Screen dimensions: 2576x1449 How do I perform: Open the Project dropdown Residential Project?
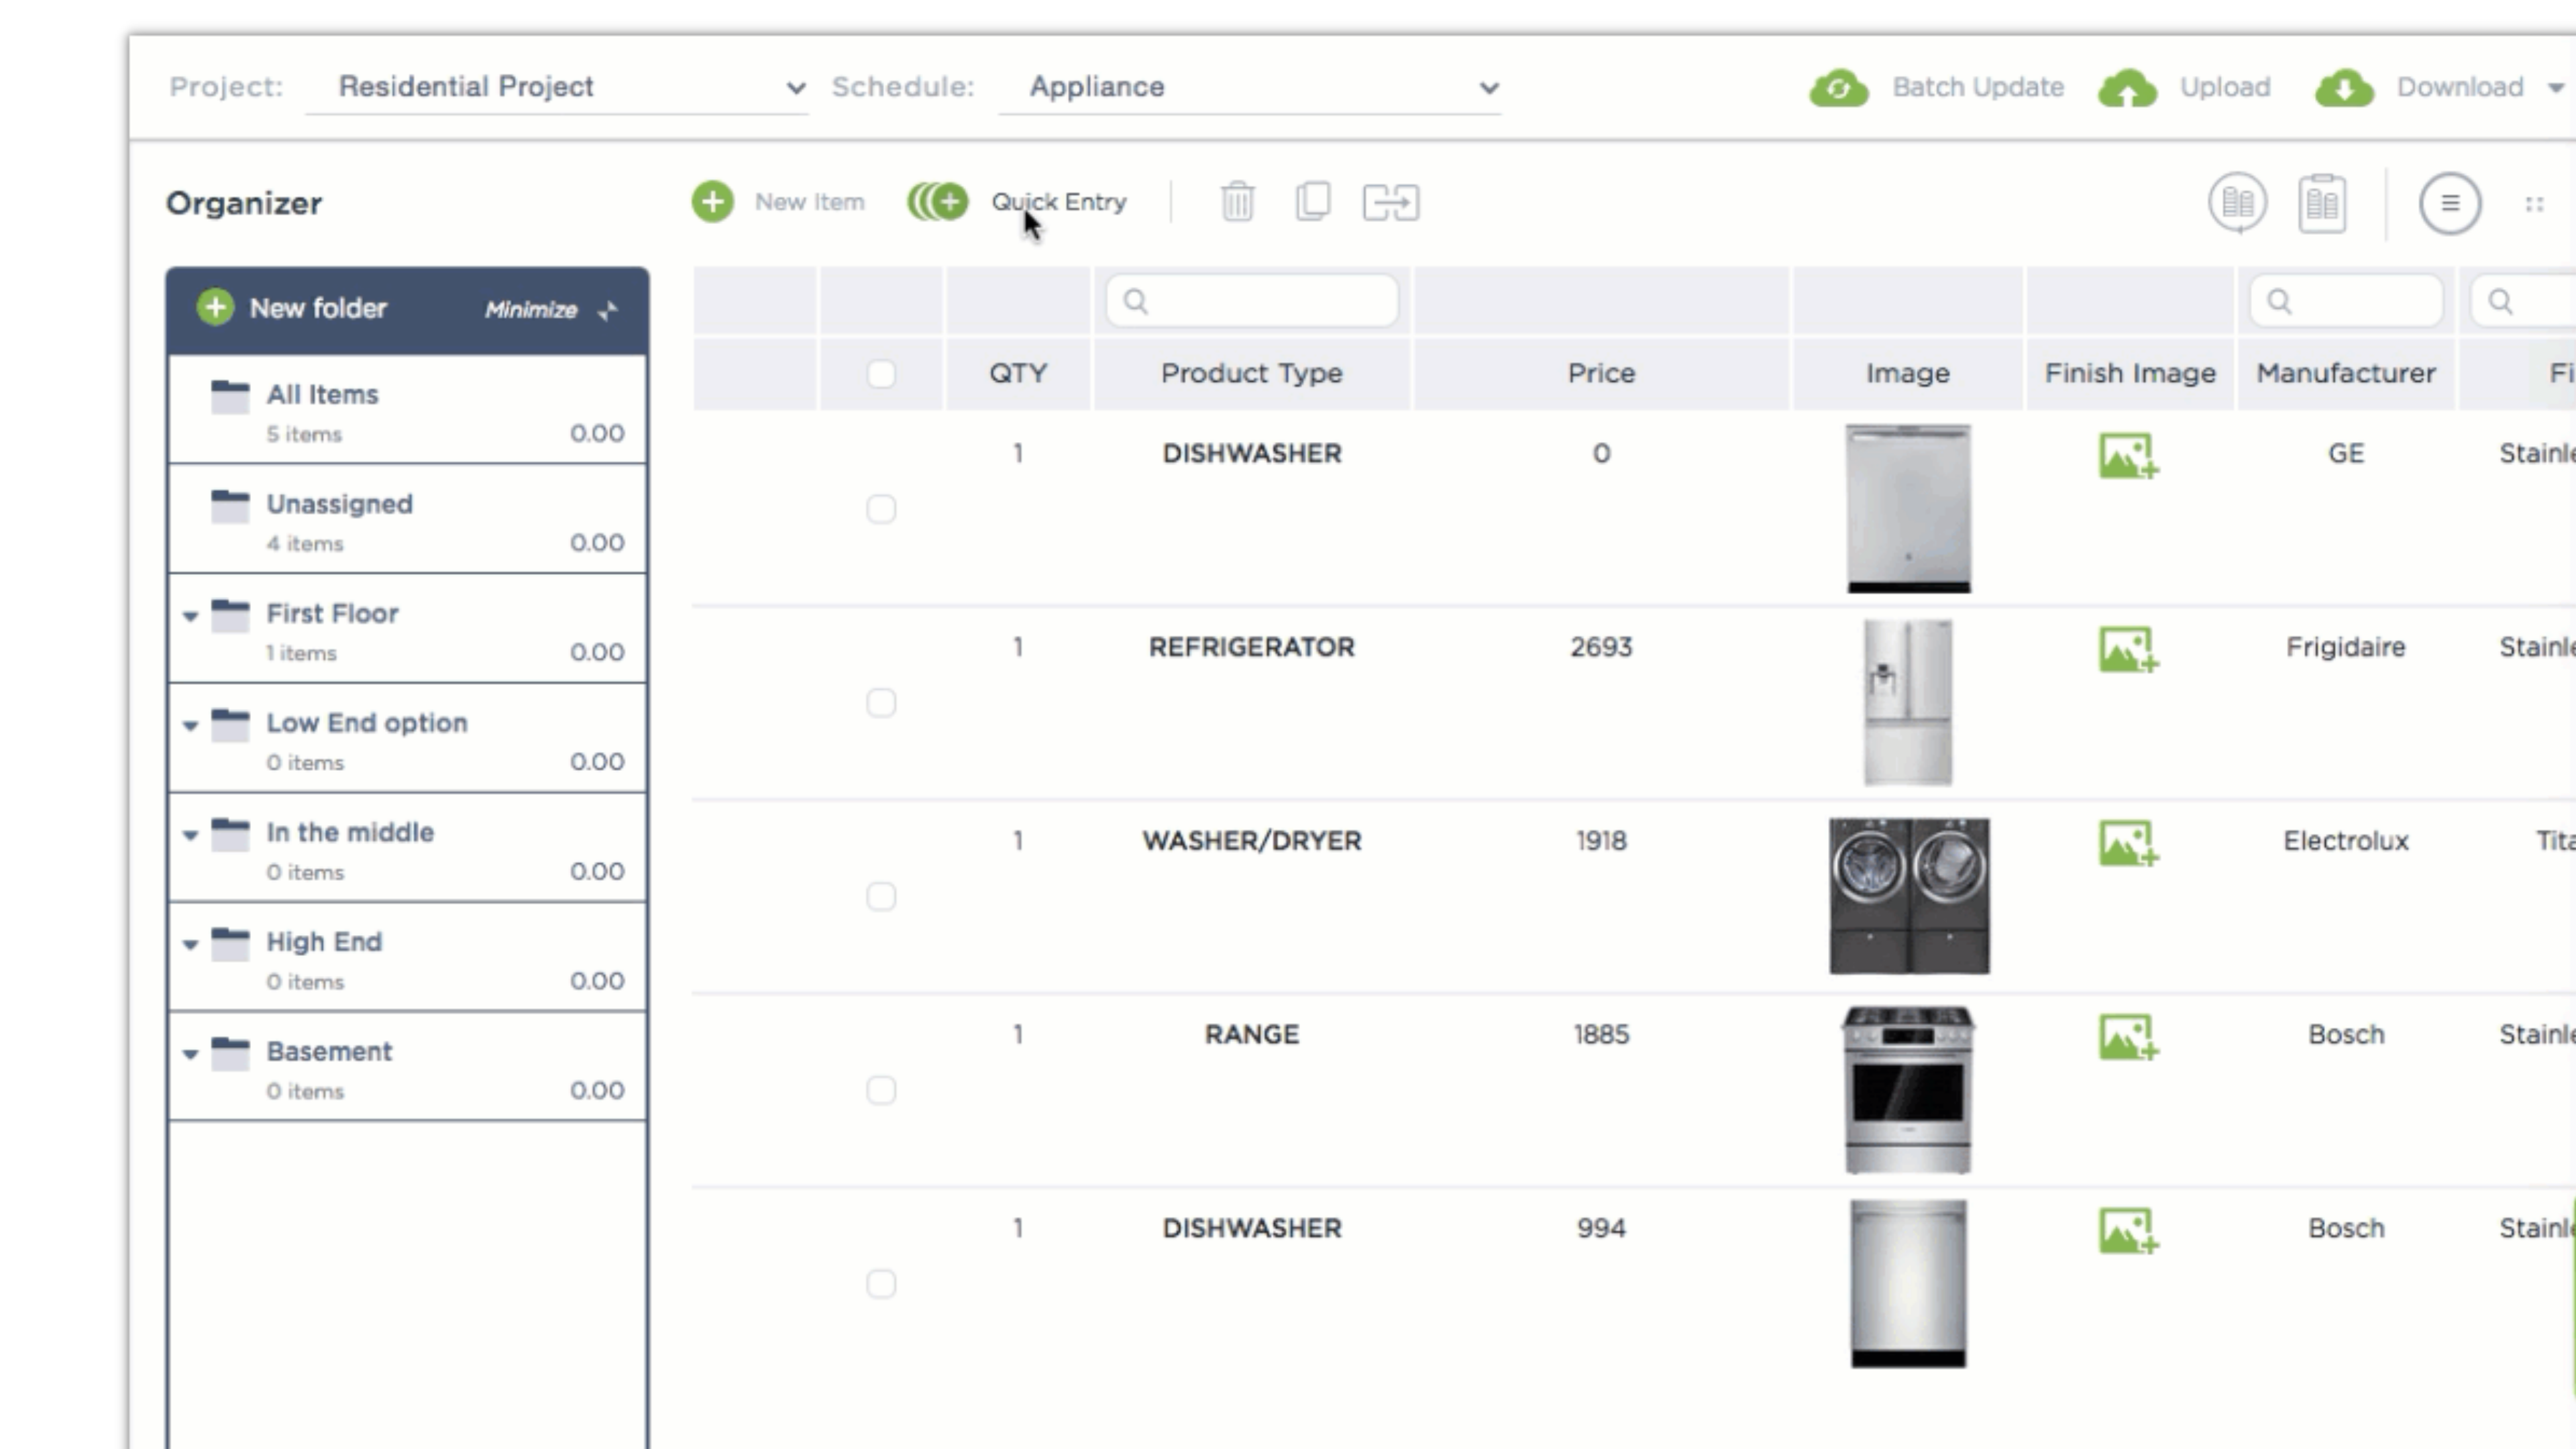[x=557, y=88]
